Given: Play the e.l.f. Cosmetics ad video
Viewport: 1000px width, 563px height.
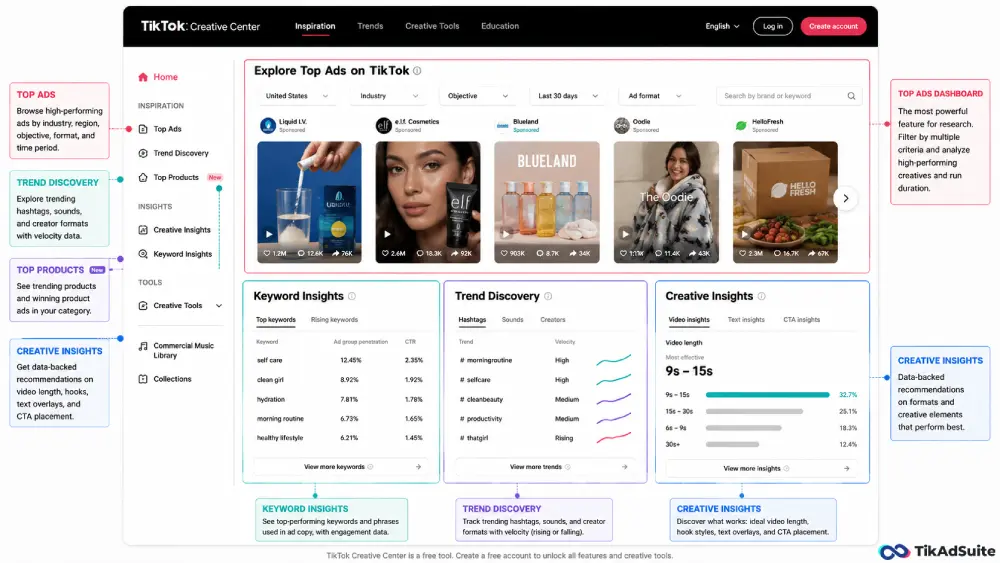Looking at the screenshot, I should click(x=387, y=234).
